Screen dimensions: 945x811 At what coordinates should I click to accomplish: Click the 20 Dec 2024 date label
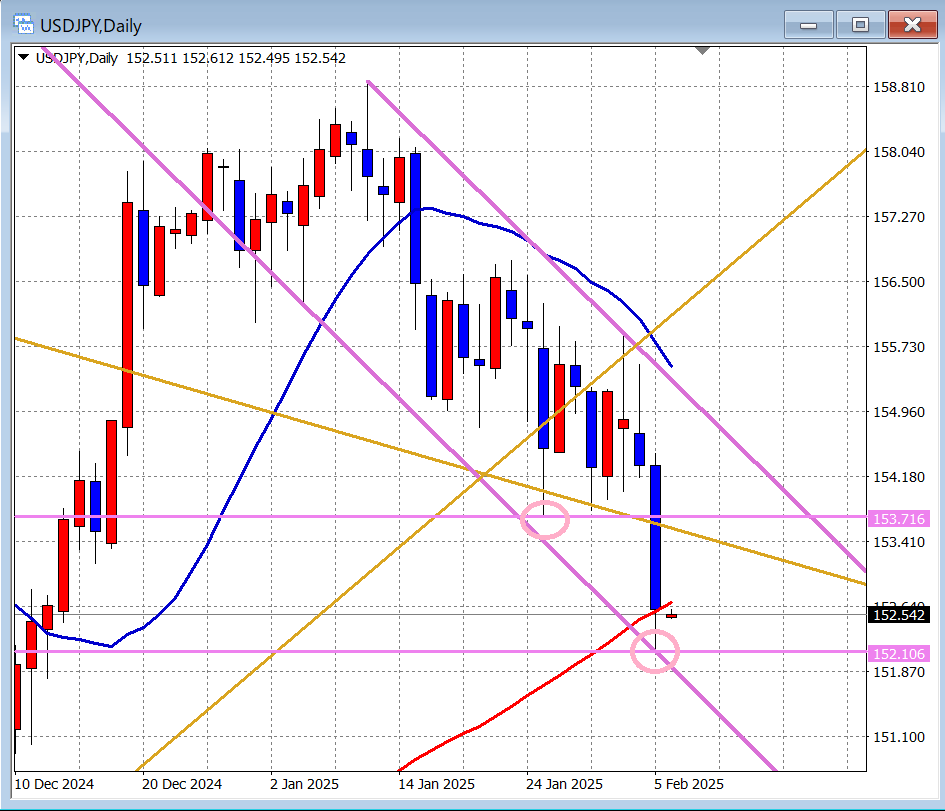(x=182, y=784)
